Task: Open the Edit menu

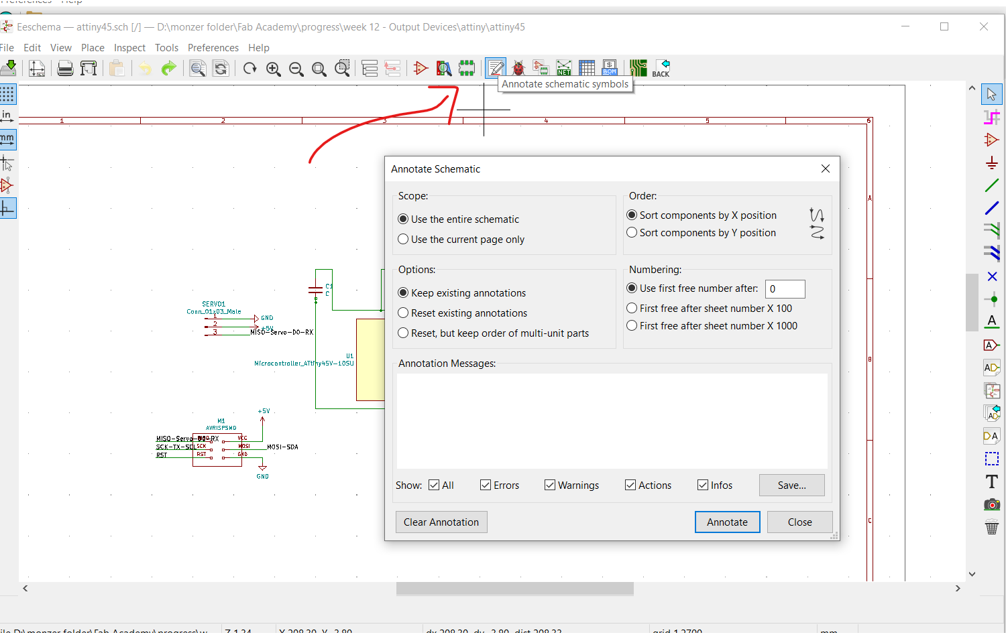Action: 32,47
